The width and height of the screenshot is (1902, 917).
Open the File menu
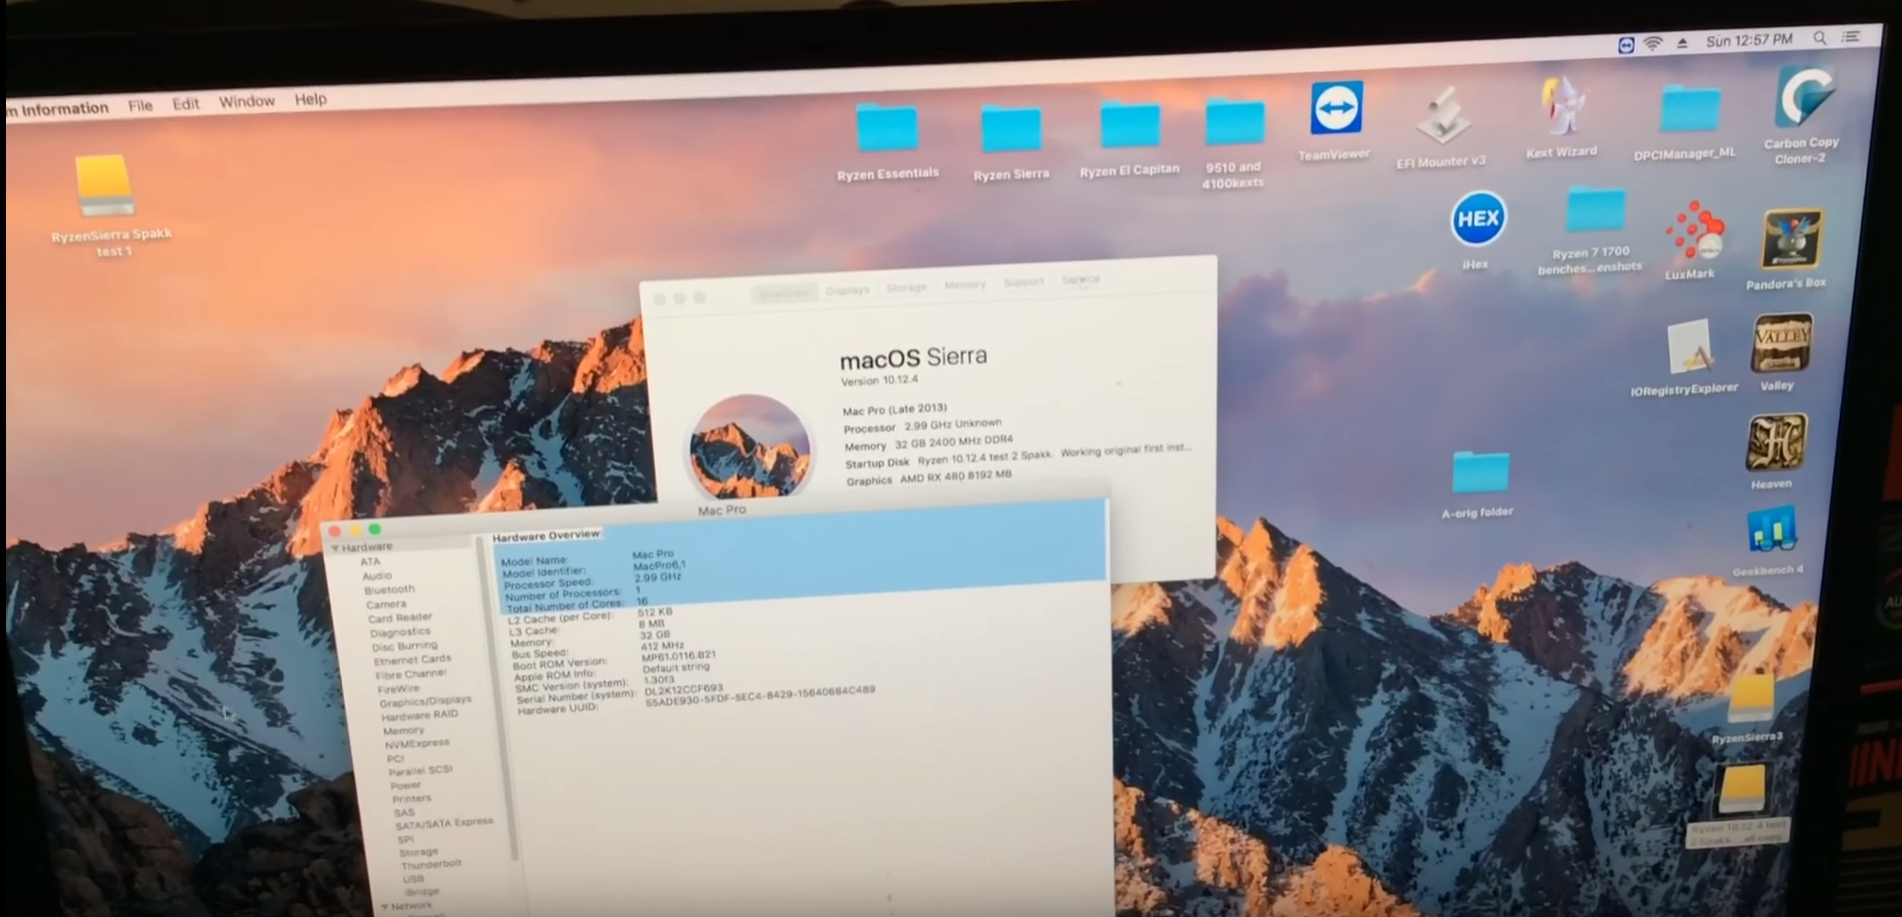(140, 105)
